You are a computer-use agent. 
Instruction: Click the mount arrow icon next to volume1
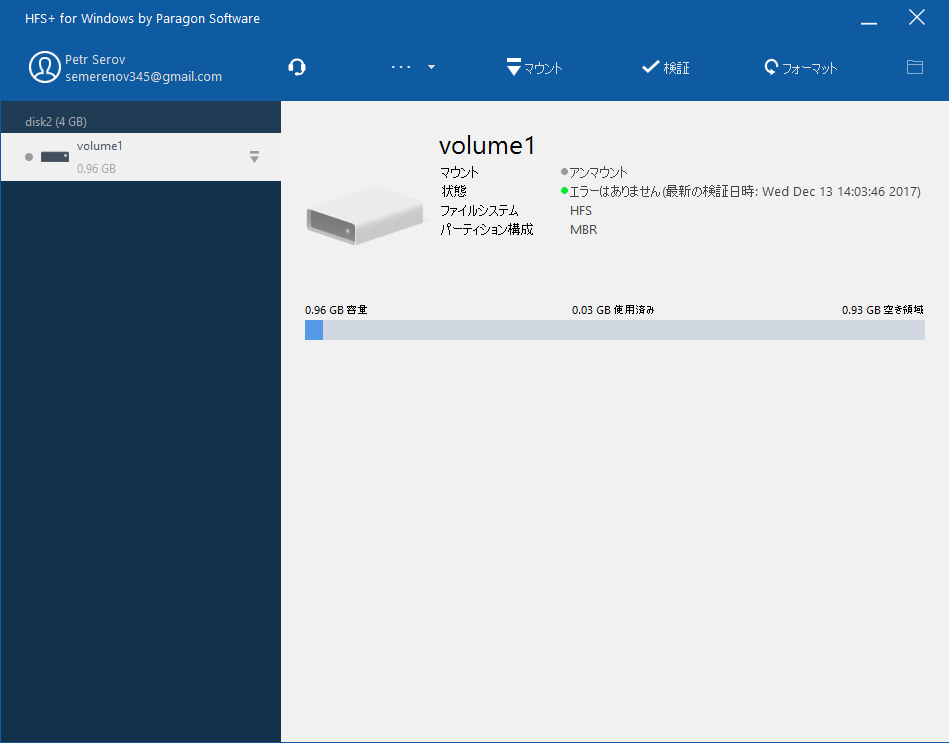coord(254,157)
